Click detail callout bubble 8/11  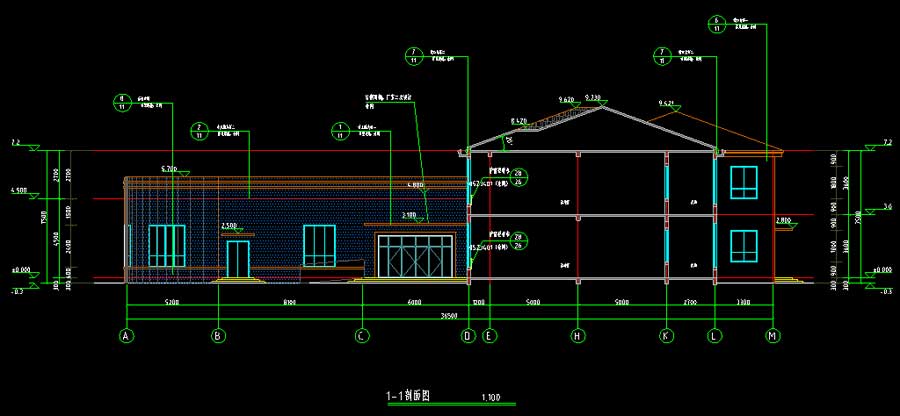[122, 101]
